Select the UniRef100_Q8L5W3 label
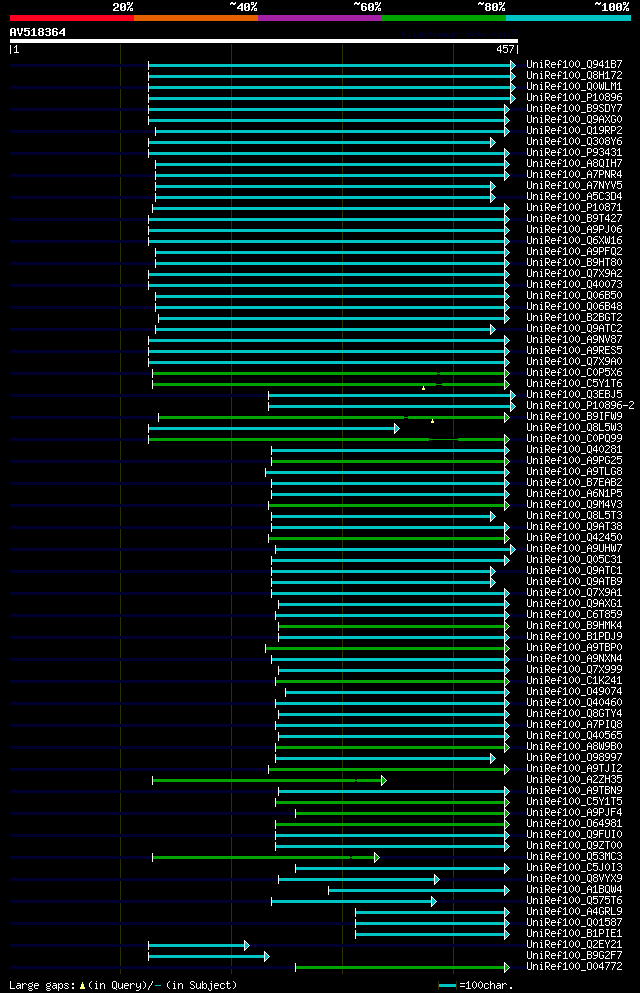640x993 pixels. (x=574, y=427)
